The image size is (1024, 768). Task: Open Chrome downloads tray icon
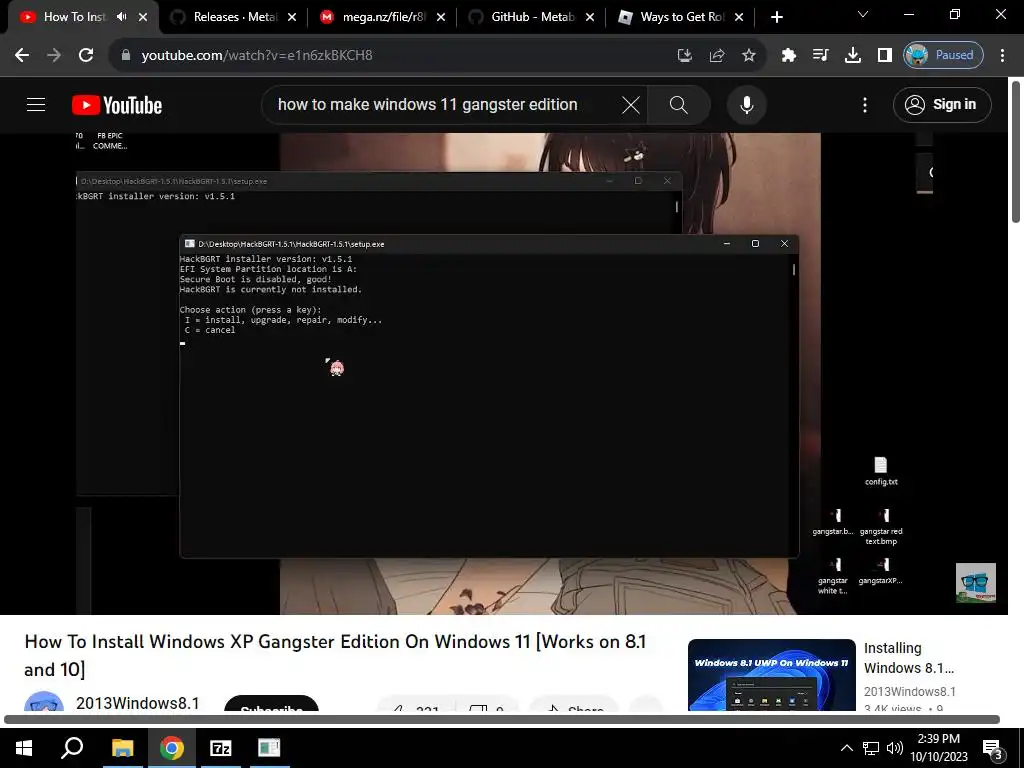852,56
